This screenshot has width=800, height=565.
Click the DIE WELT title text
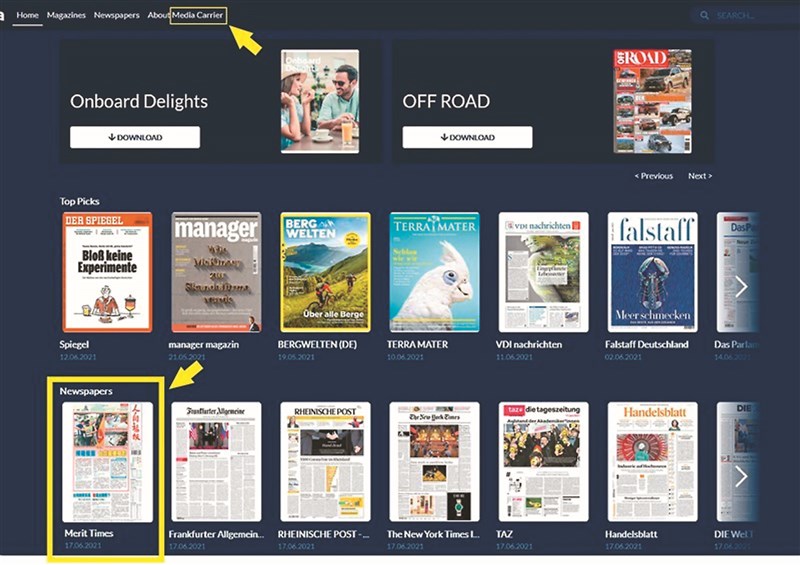734,534
